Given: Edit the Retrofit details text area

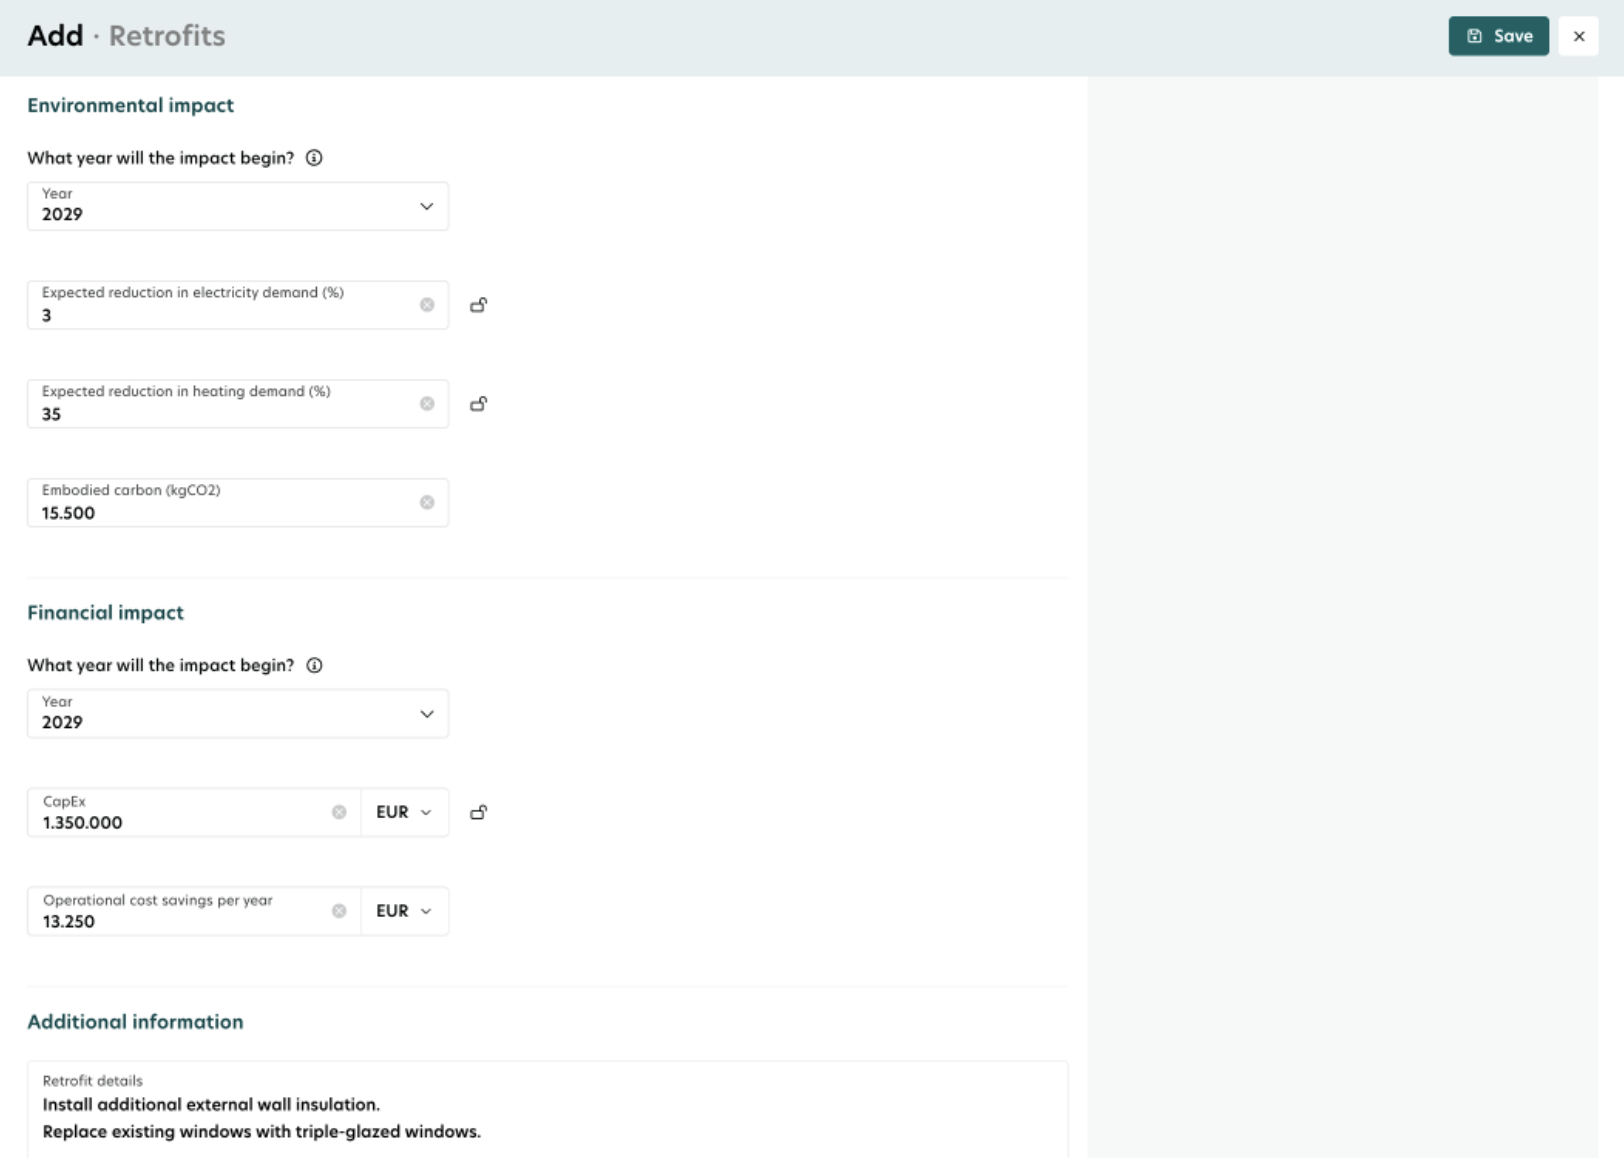Looking at the screenshot, I should [x=548, y=1110].
